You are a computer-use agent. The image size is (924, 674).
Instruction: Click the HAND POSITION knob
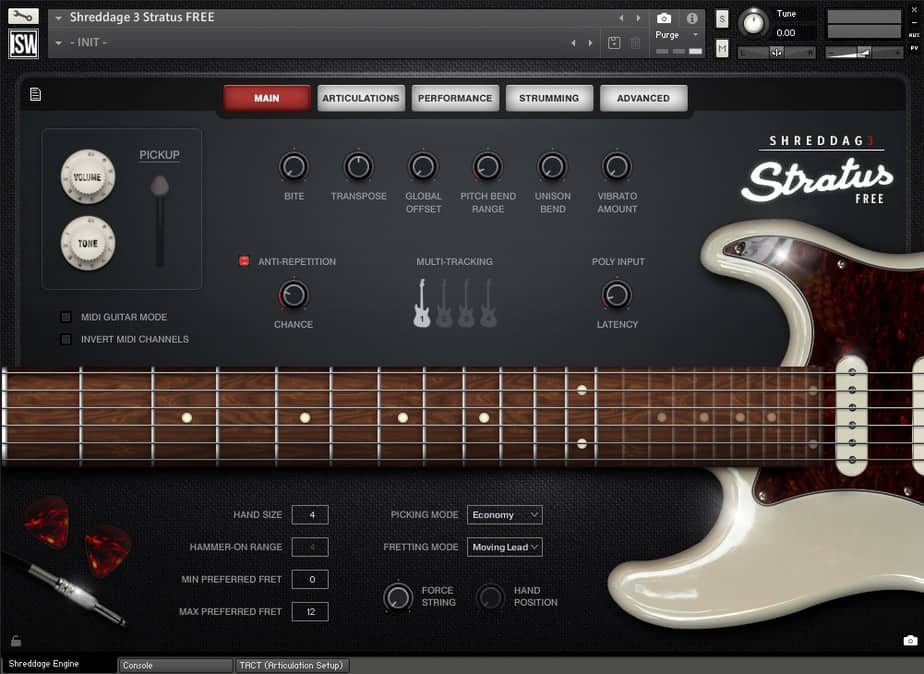tap(490, 596)
